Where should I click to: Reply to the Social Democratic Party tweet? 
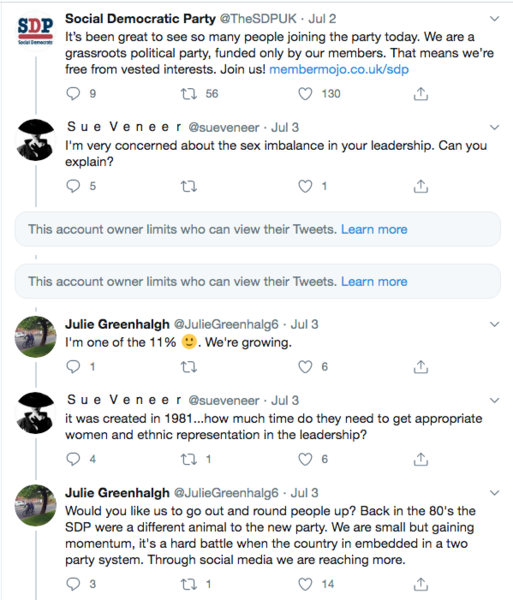pyautogui.click(x=73, y=94)
